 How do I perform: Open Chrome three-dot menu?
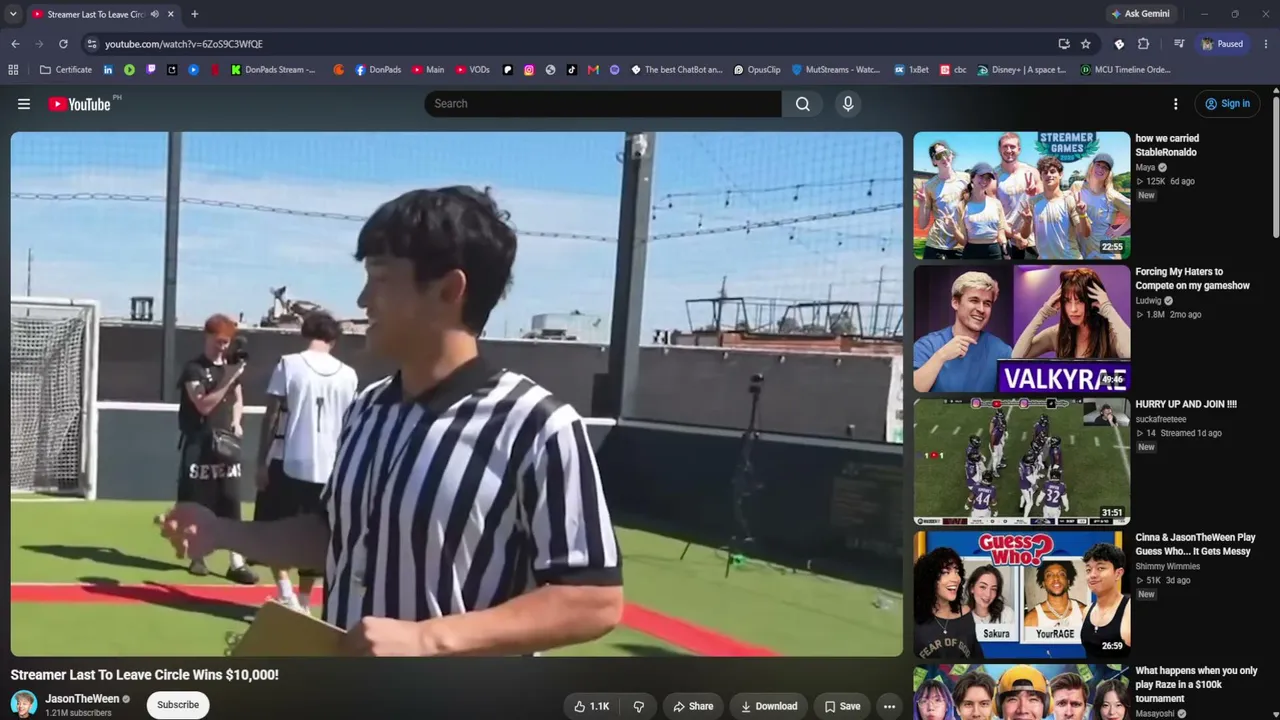(x=1265, y=44)
